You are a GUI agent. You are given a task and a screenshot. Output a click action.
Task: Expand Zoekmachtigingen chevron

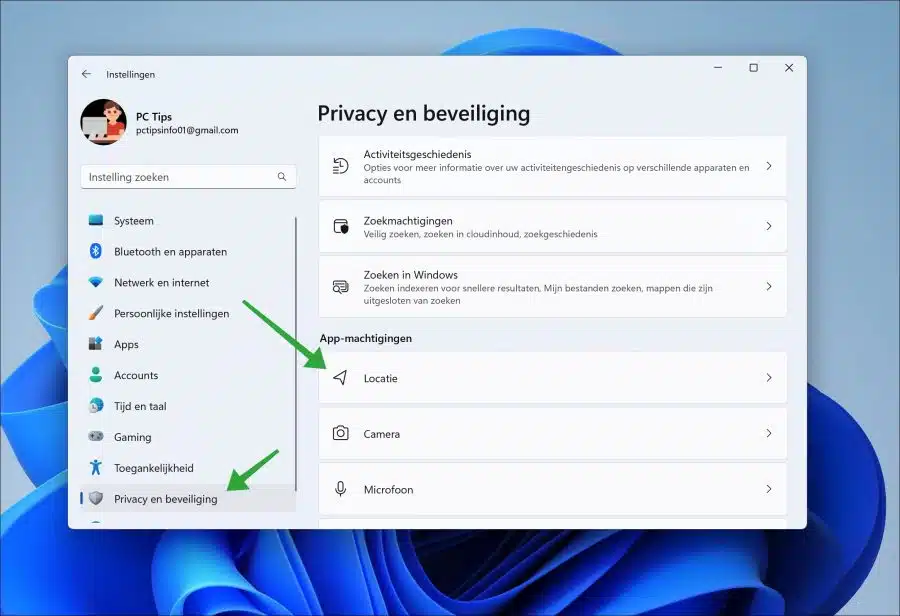pyautogui.click(x=769, y=226)
